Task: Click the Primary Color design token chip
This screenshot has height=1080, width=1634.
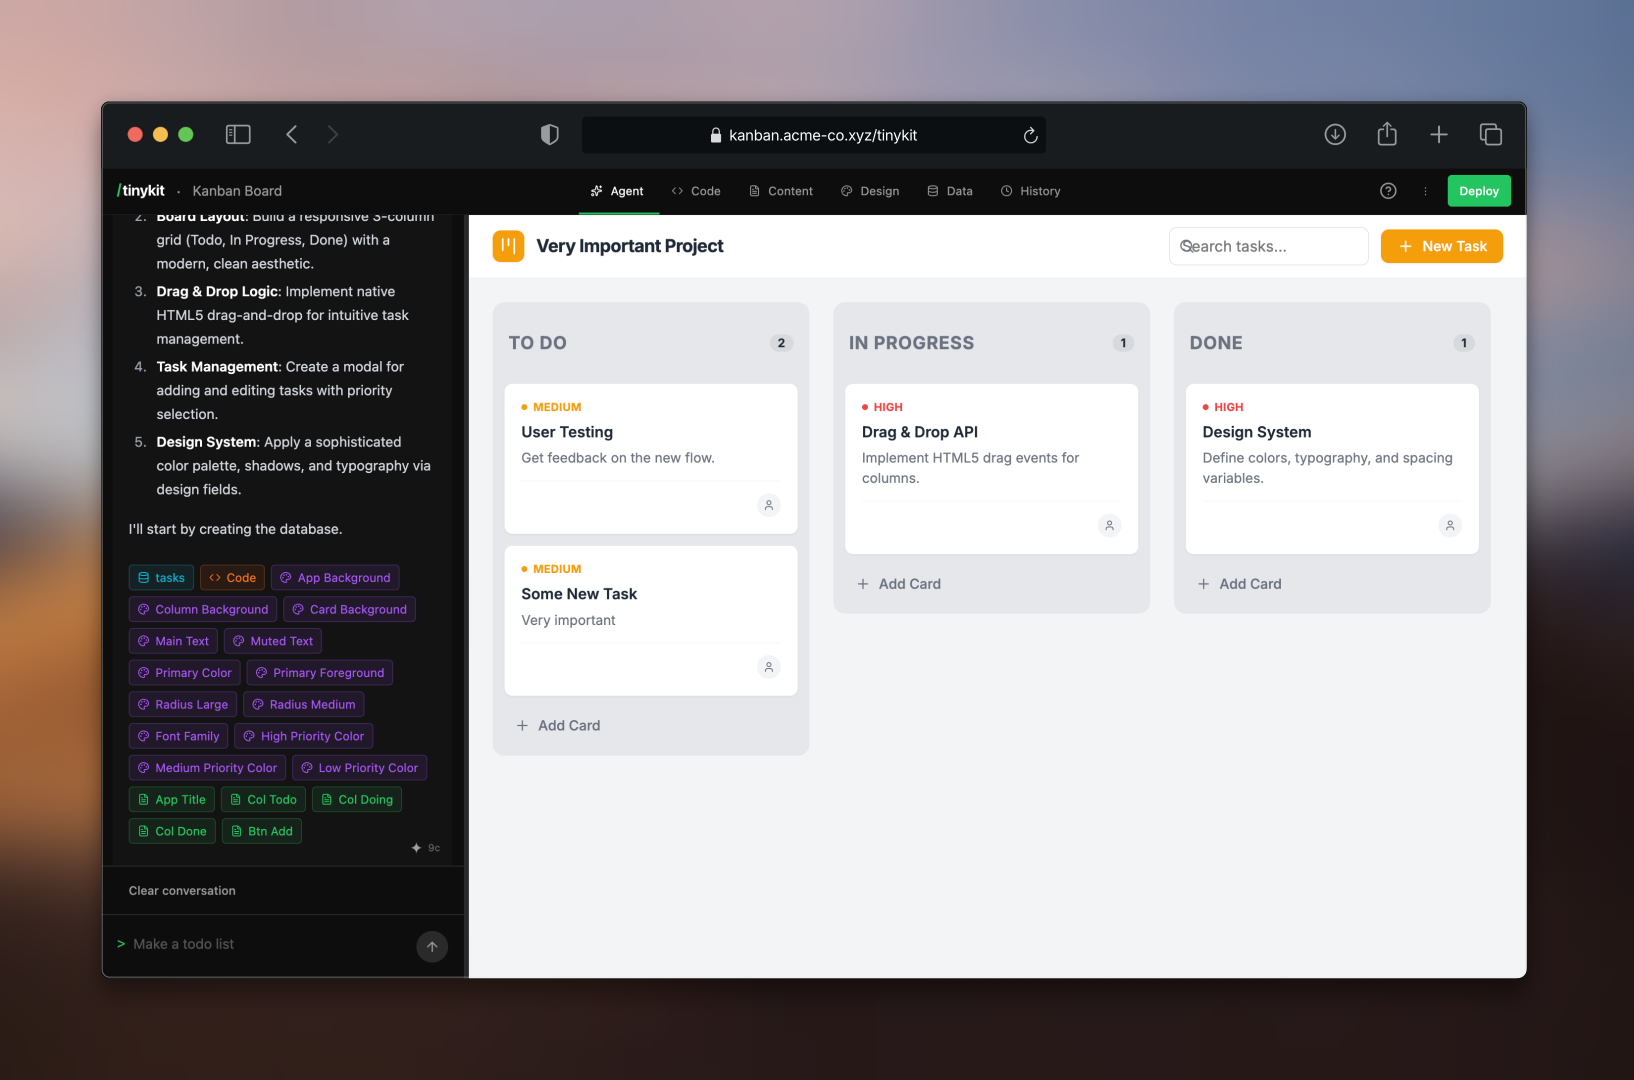Action: point(184,672)
